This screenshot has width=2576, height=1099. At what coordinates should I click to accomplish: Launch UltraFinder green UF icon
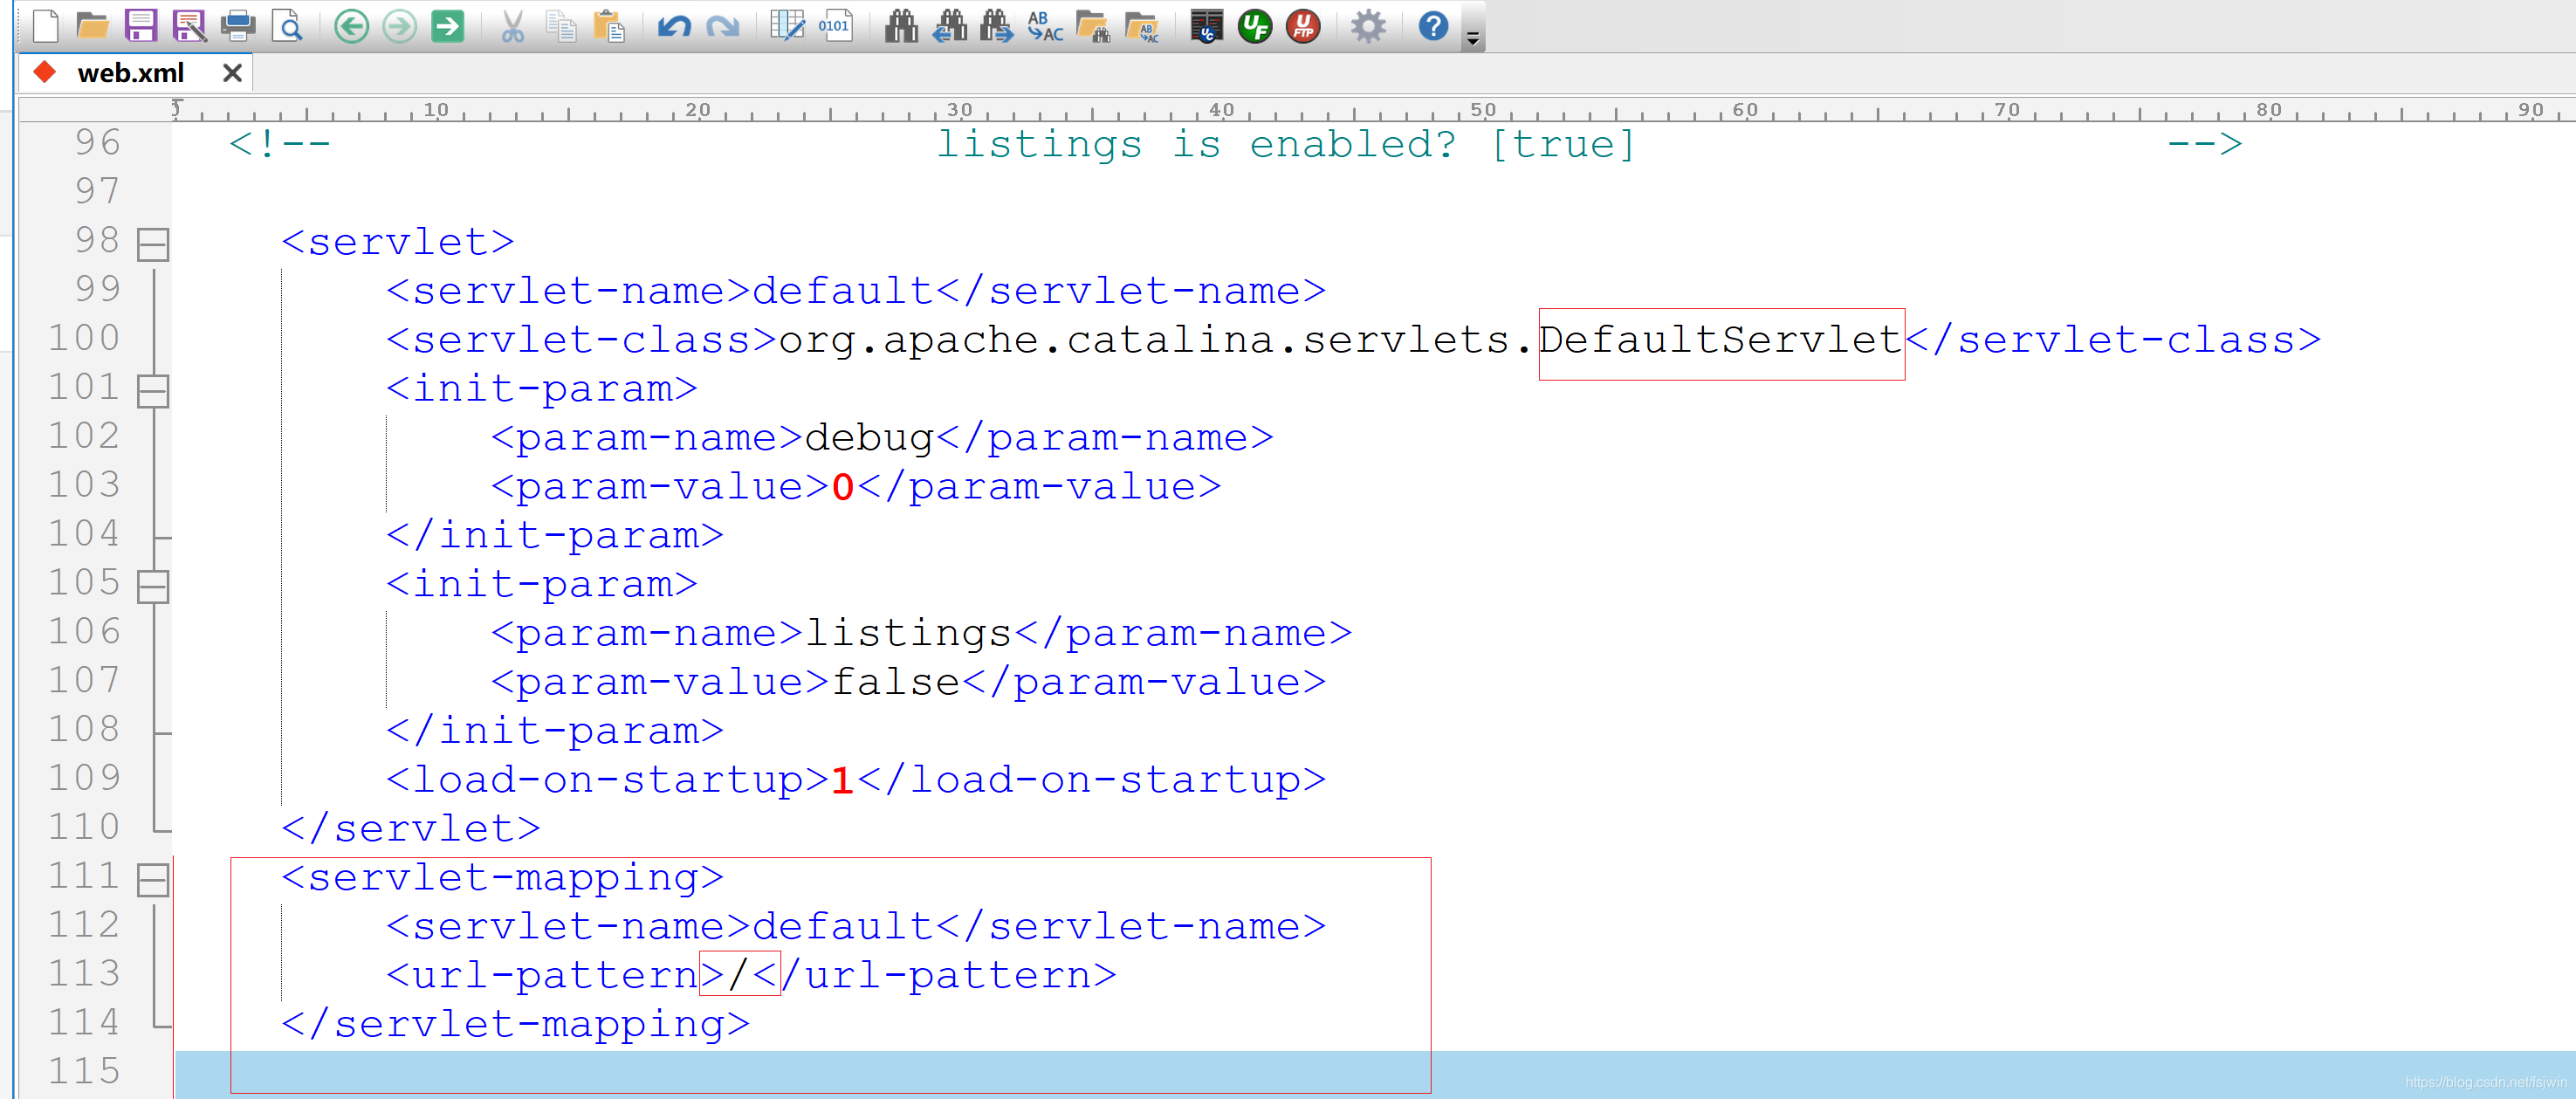pyautogui.click(x=1255, y=25)
